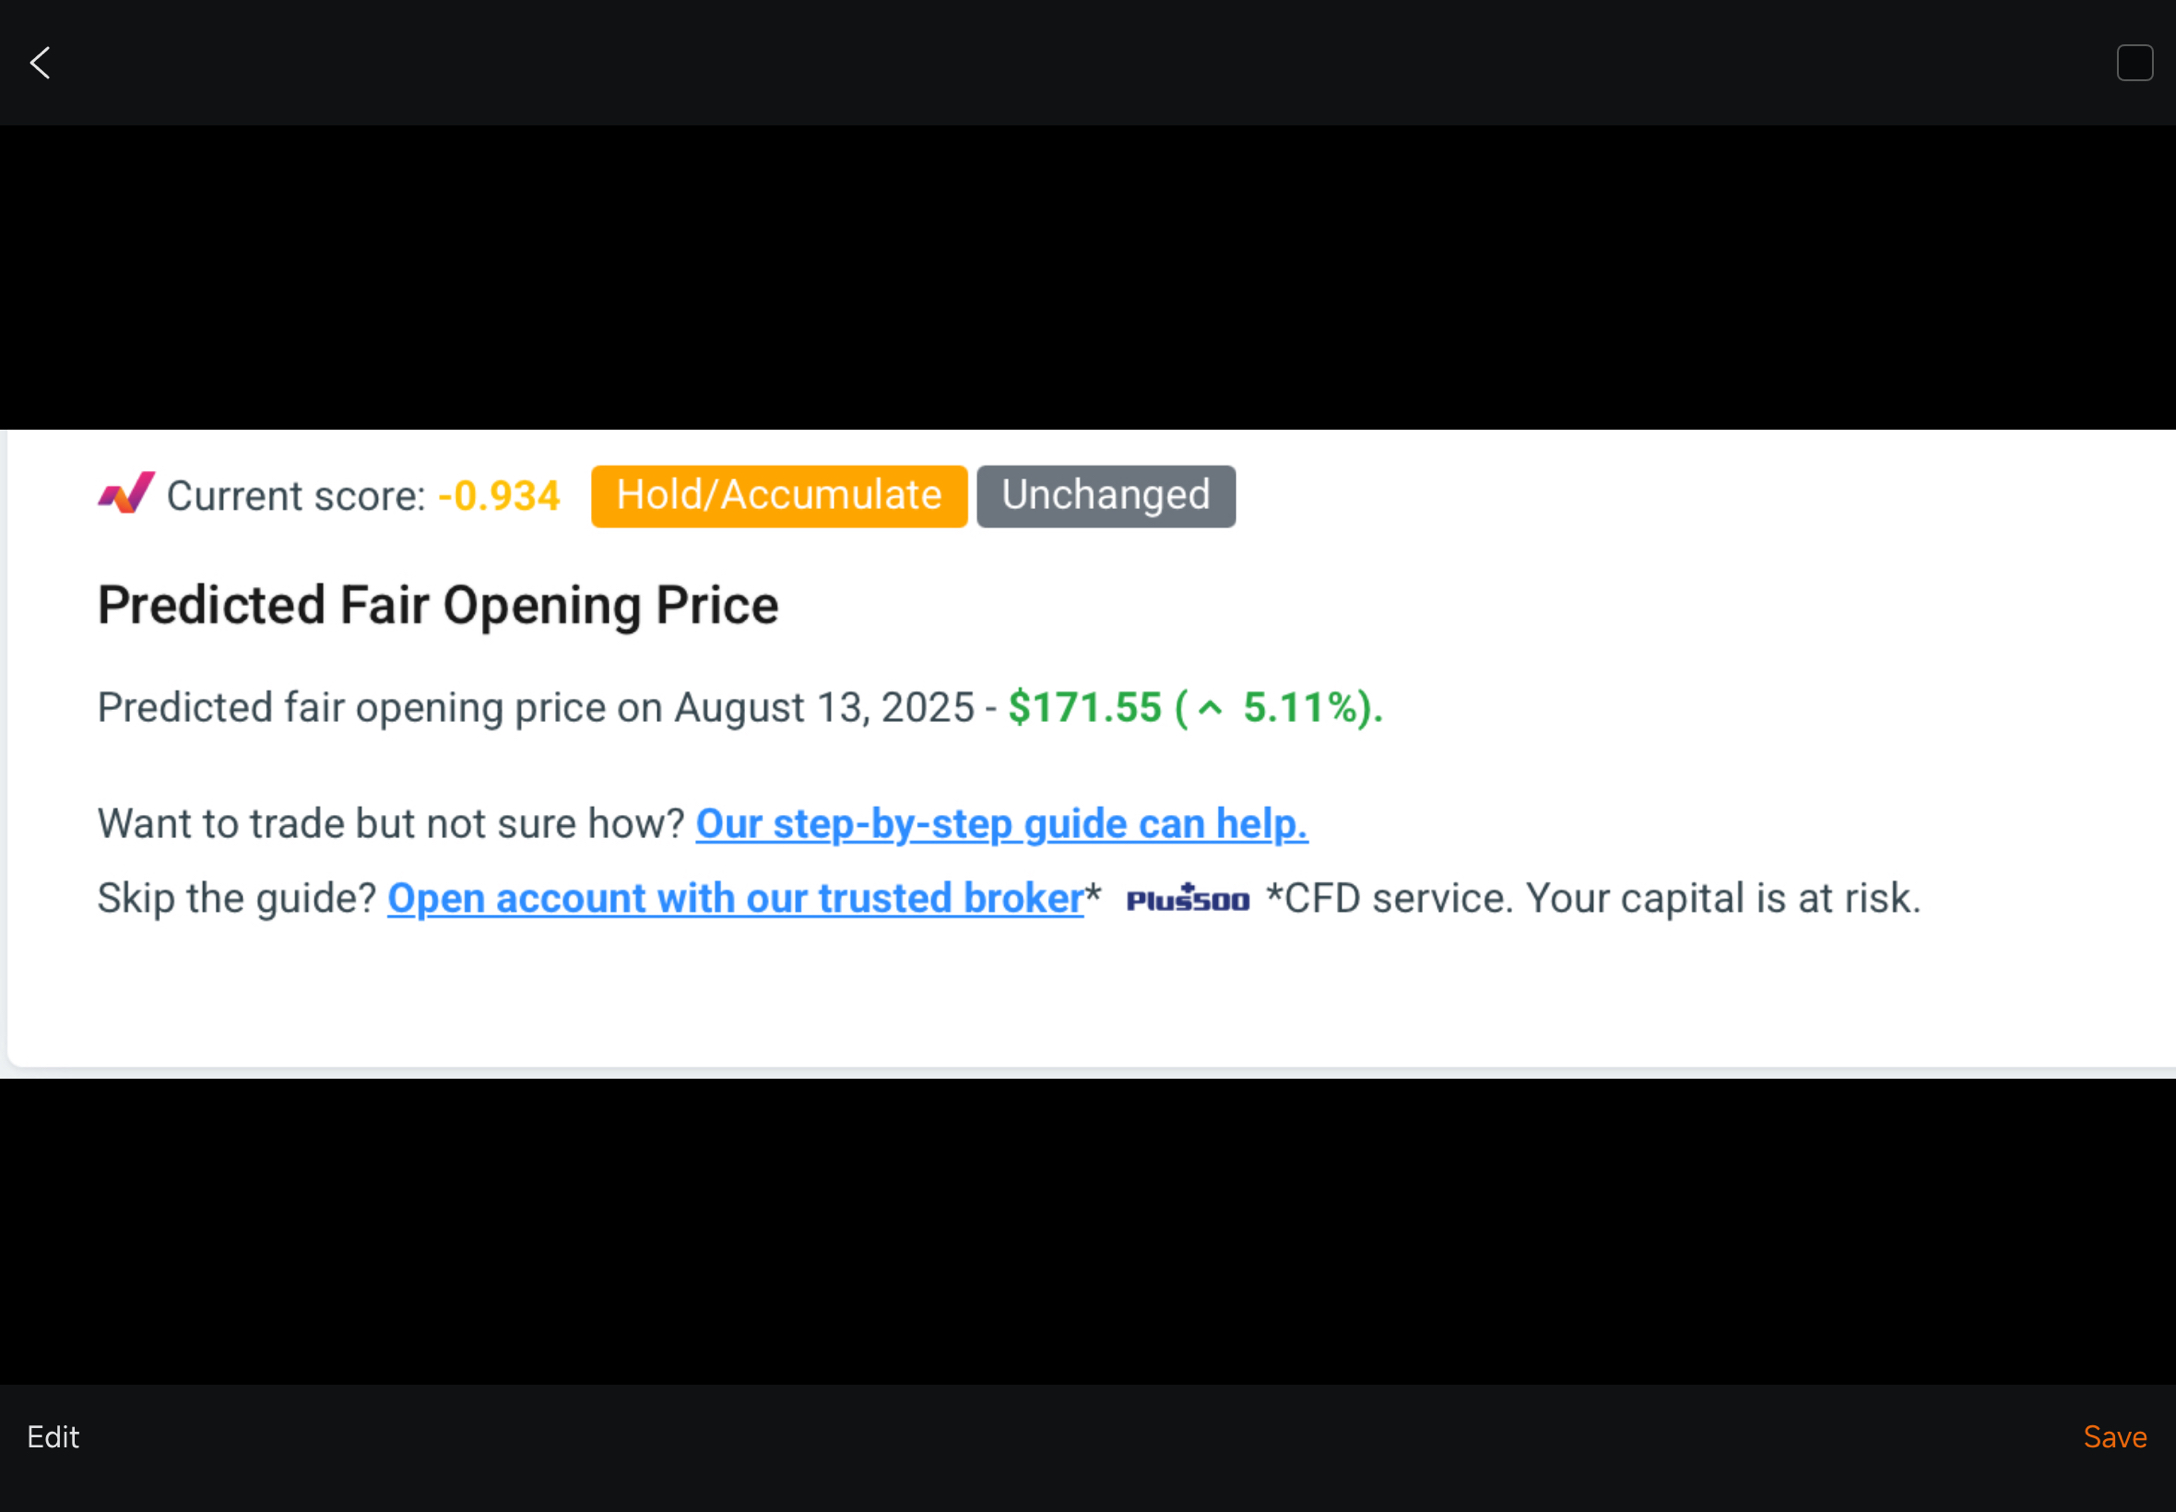Select the gray Unchanged badge
The image size is (2176, 1512).
[1105, 496]
